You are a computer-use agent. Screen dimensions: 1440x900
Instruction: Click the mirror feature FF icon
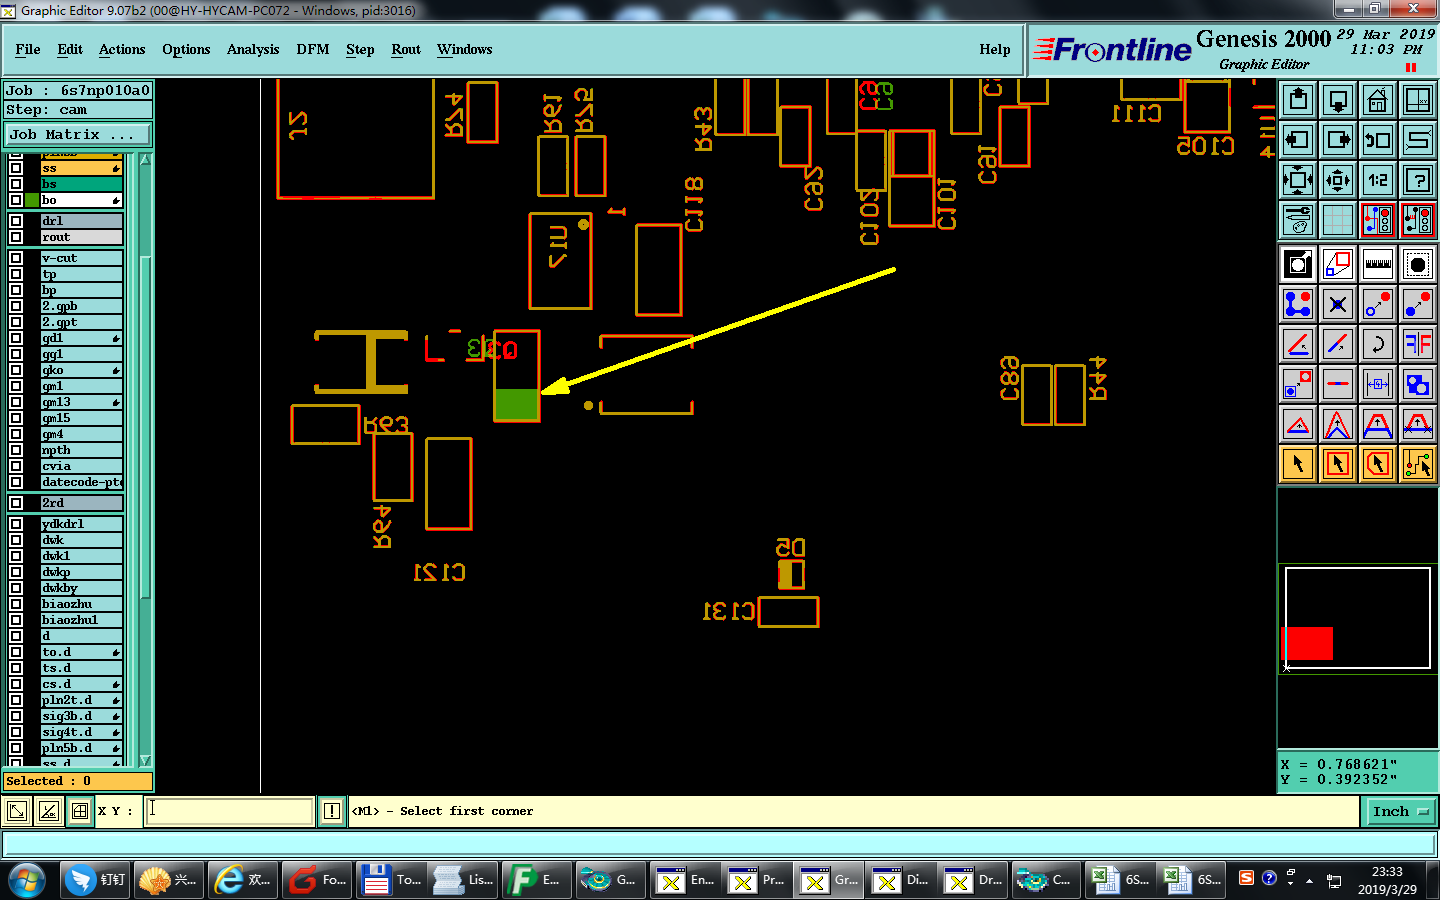(x=1418, y=344)
